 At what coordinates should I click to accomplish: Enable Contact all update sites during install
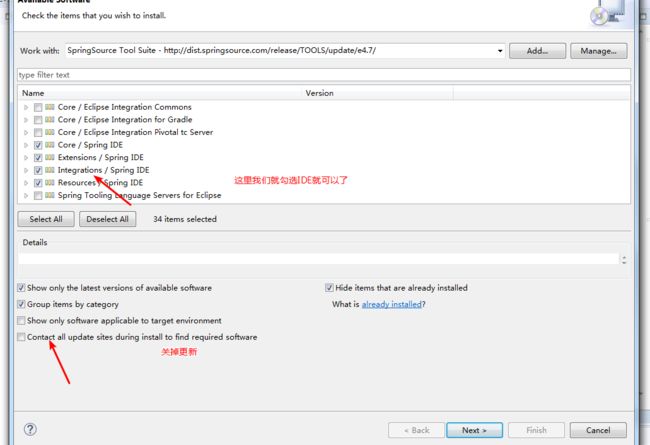click(21, 337)
